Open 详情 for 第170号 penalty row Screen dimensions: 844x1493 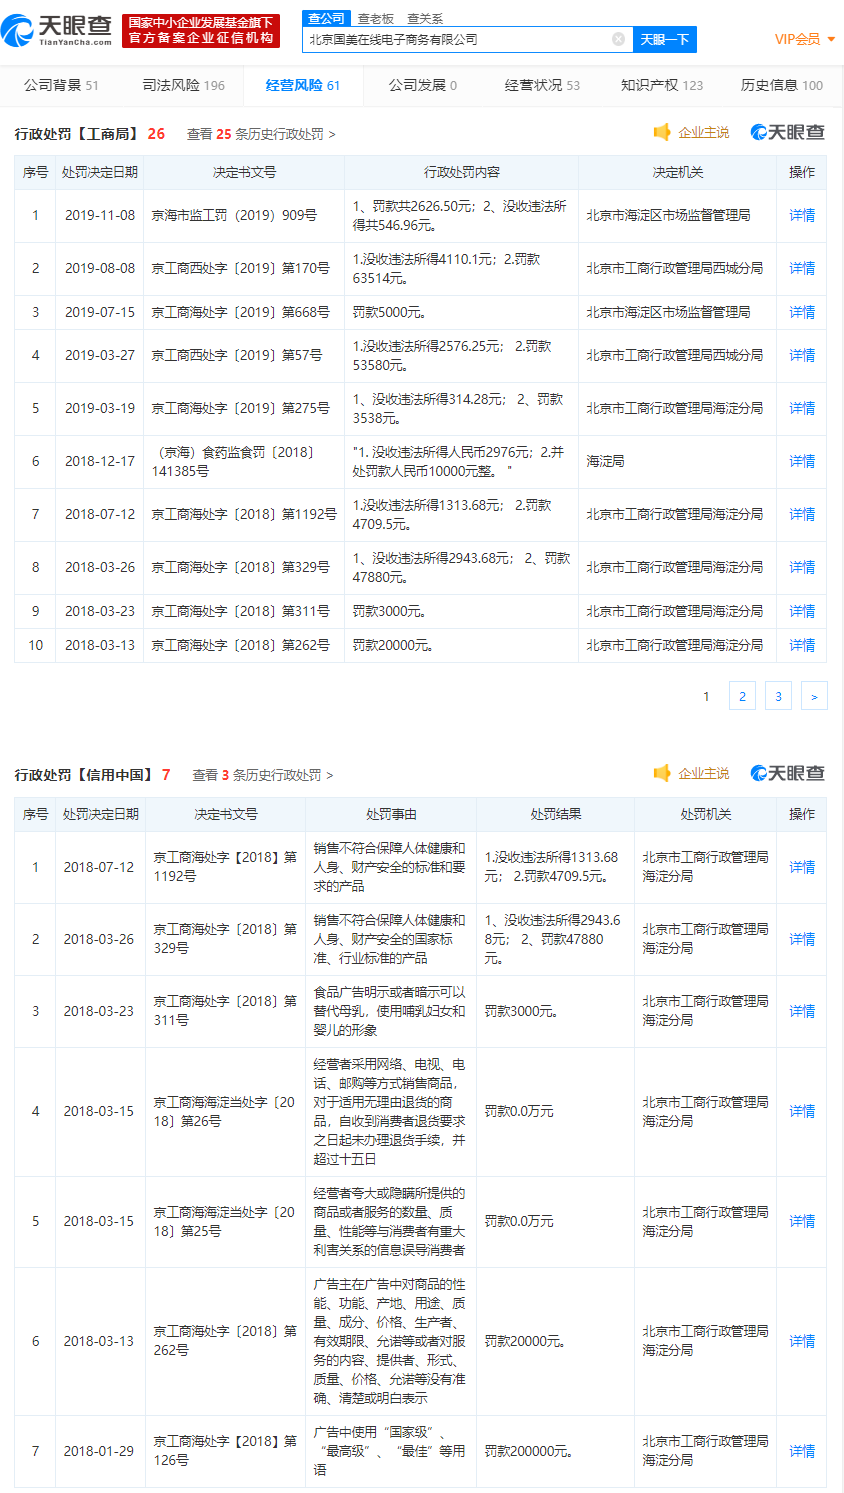point(802,268)
